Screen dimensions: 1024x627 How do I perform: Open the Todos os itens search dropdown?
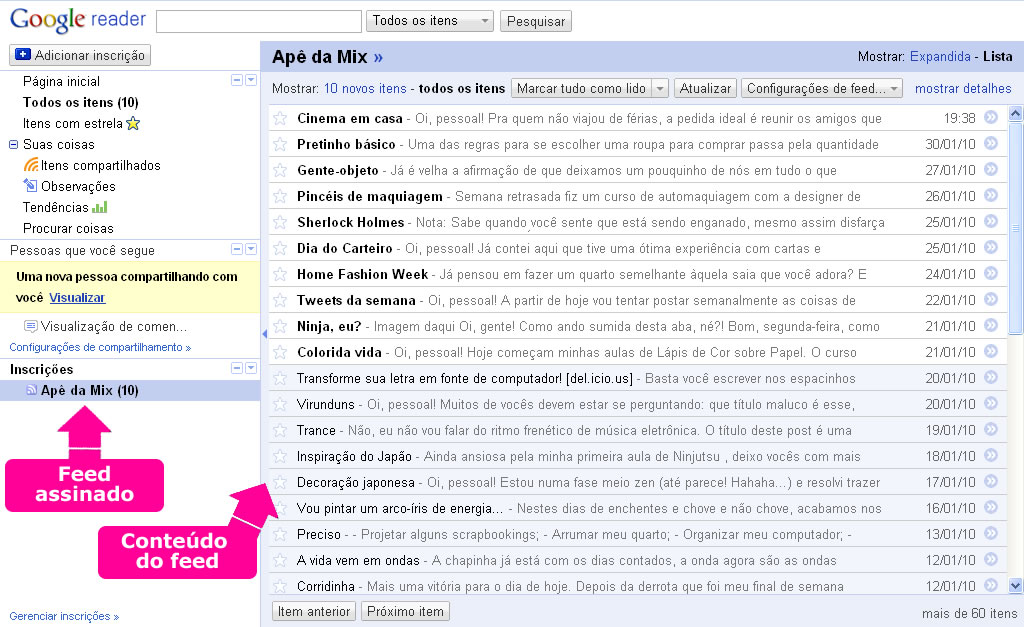(x=430, y=21)
